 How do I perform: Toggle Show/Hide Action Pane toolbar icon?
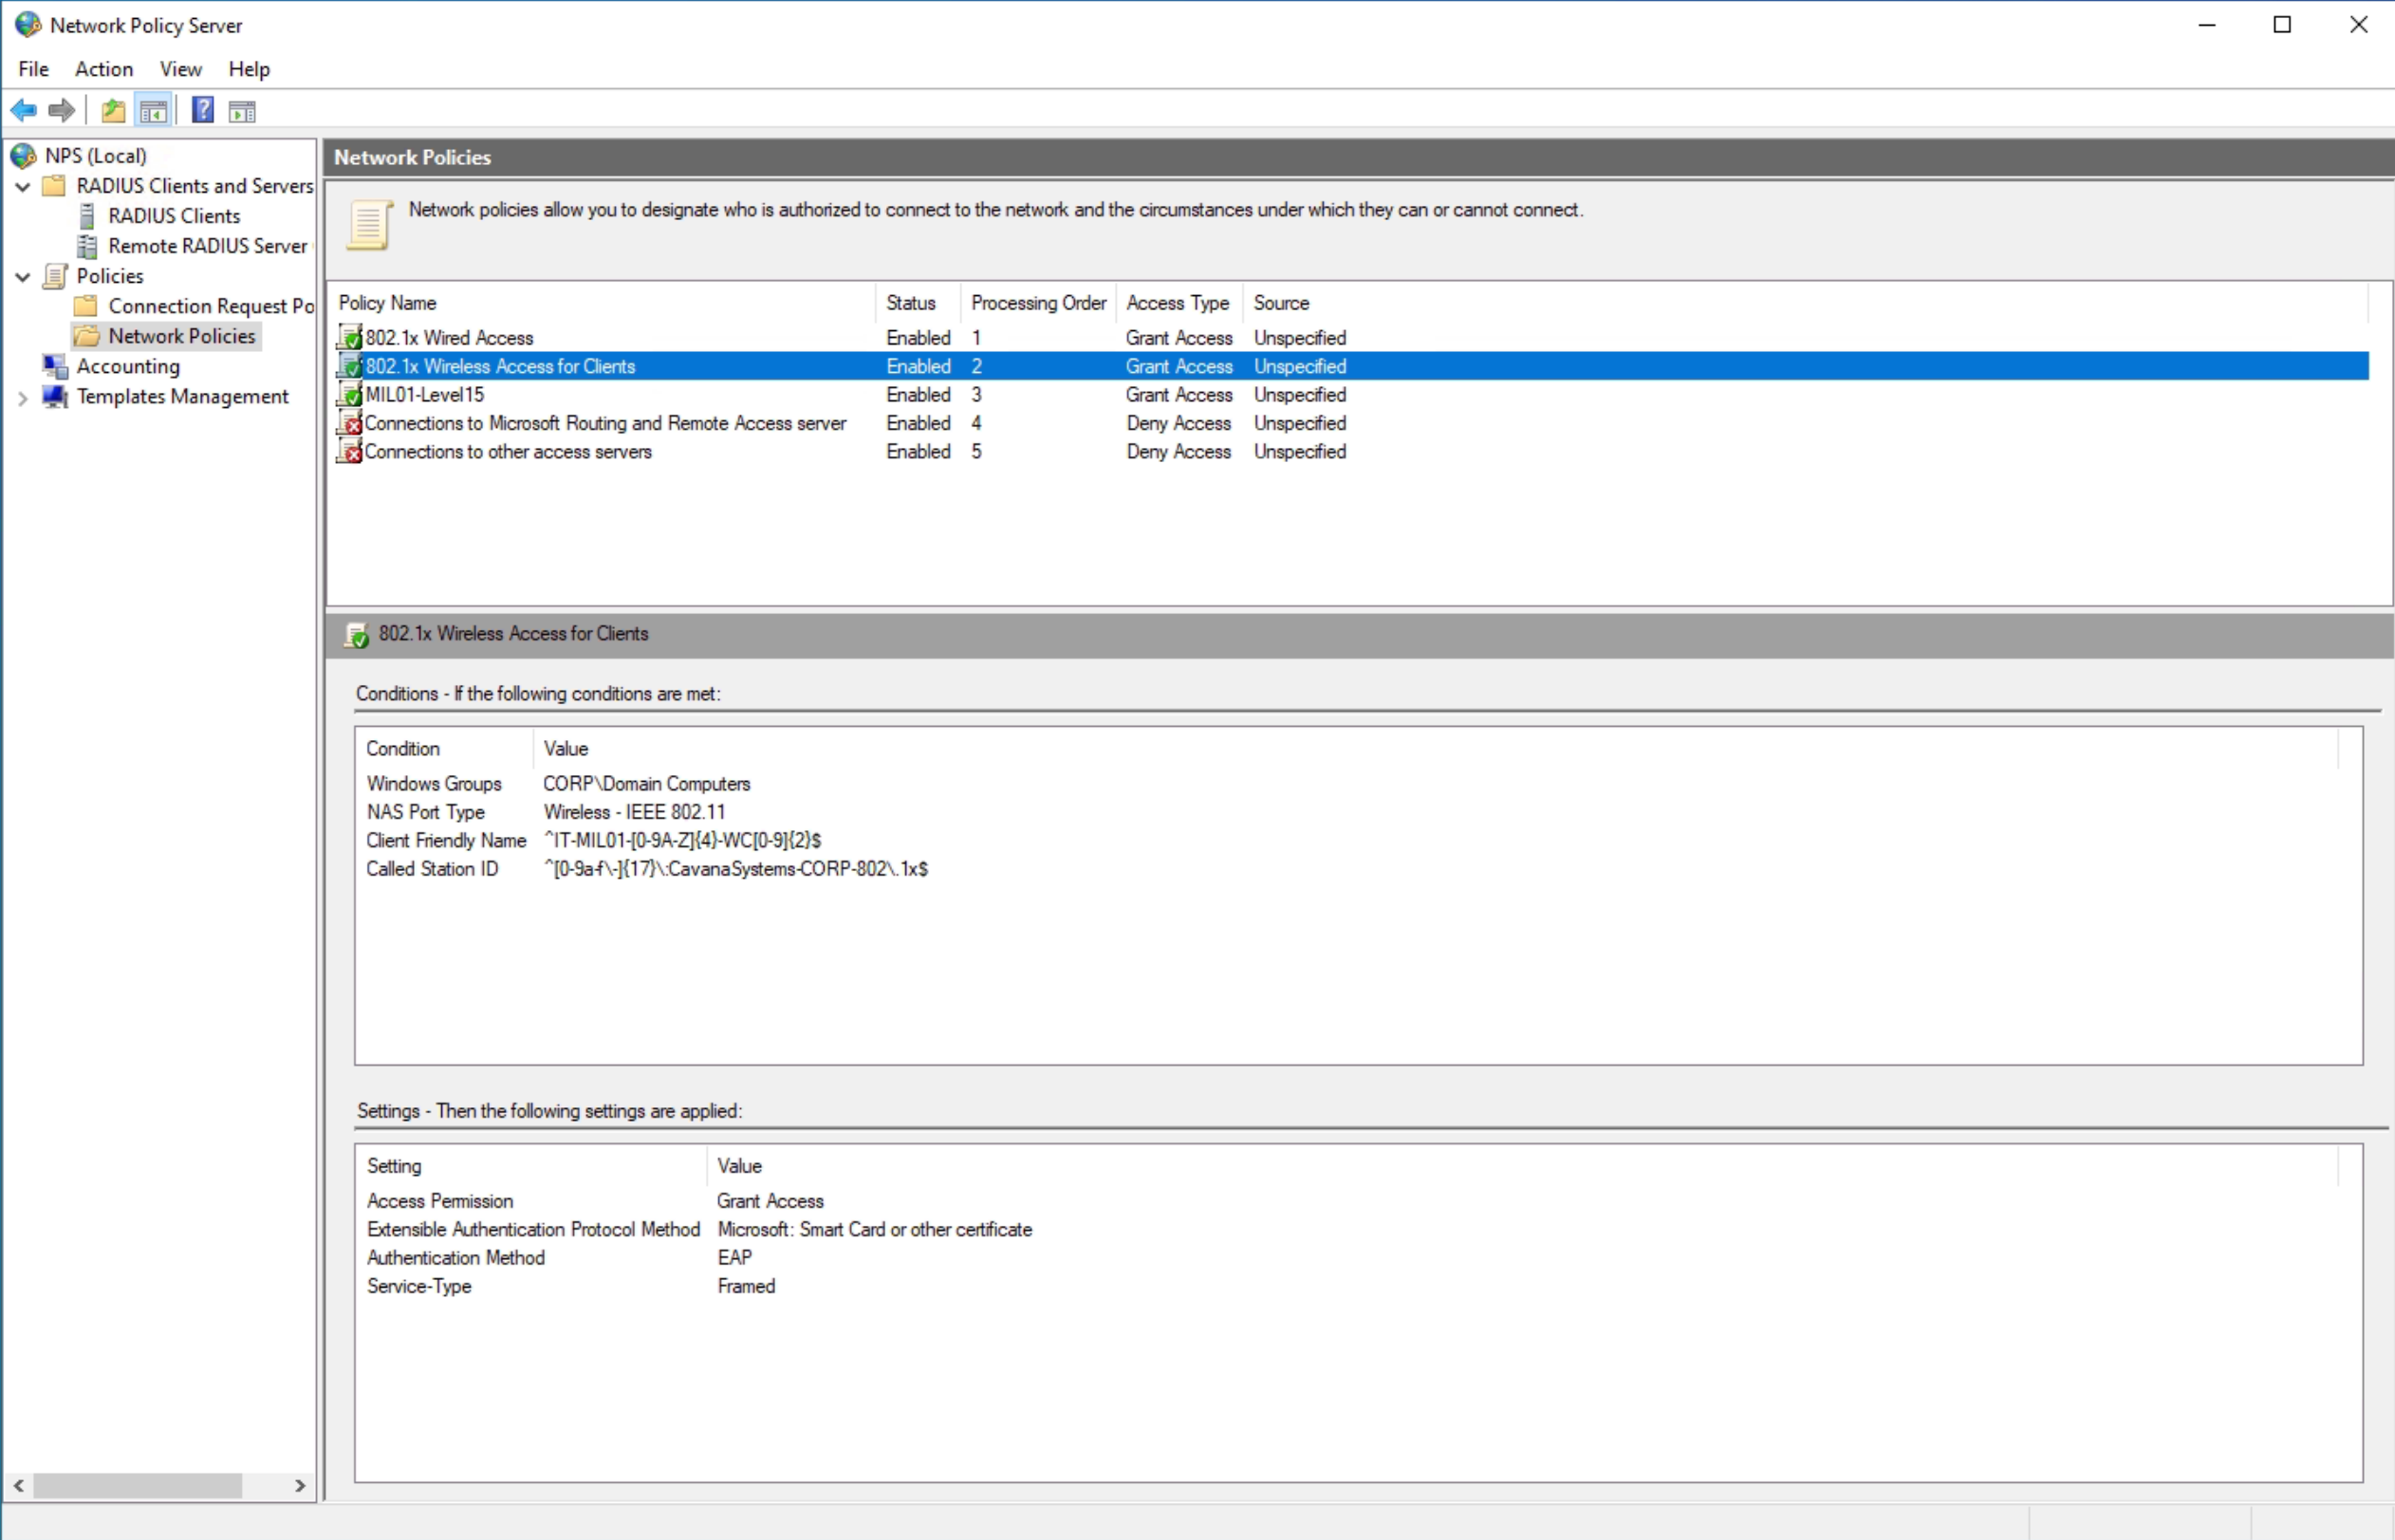pos(242,110)
